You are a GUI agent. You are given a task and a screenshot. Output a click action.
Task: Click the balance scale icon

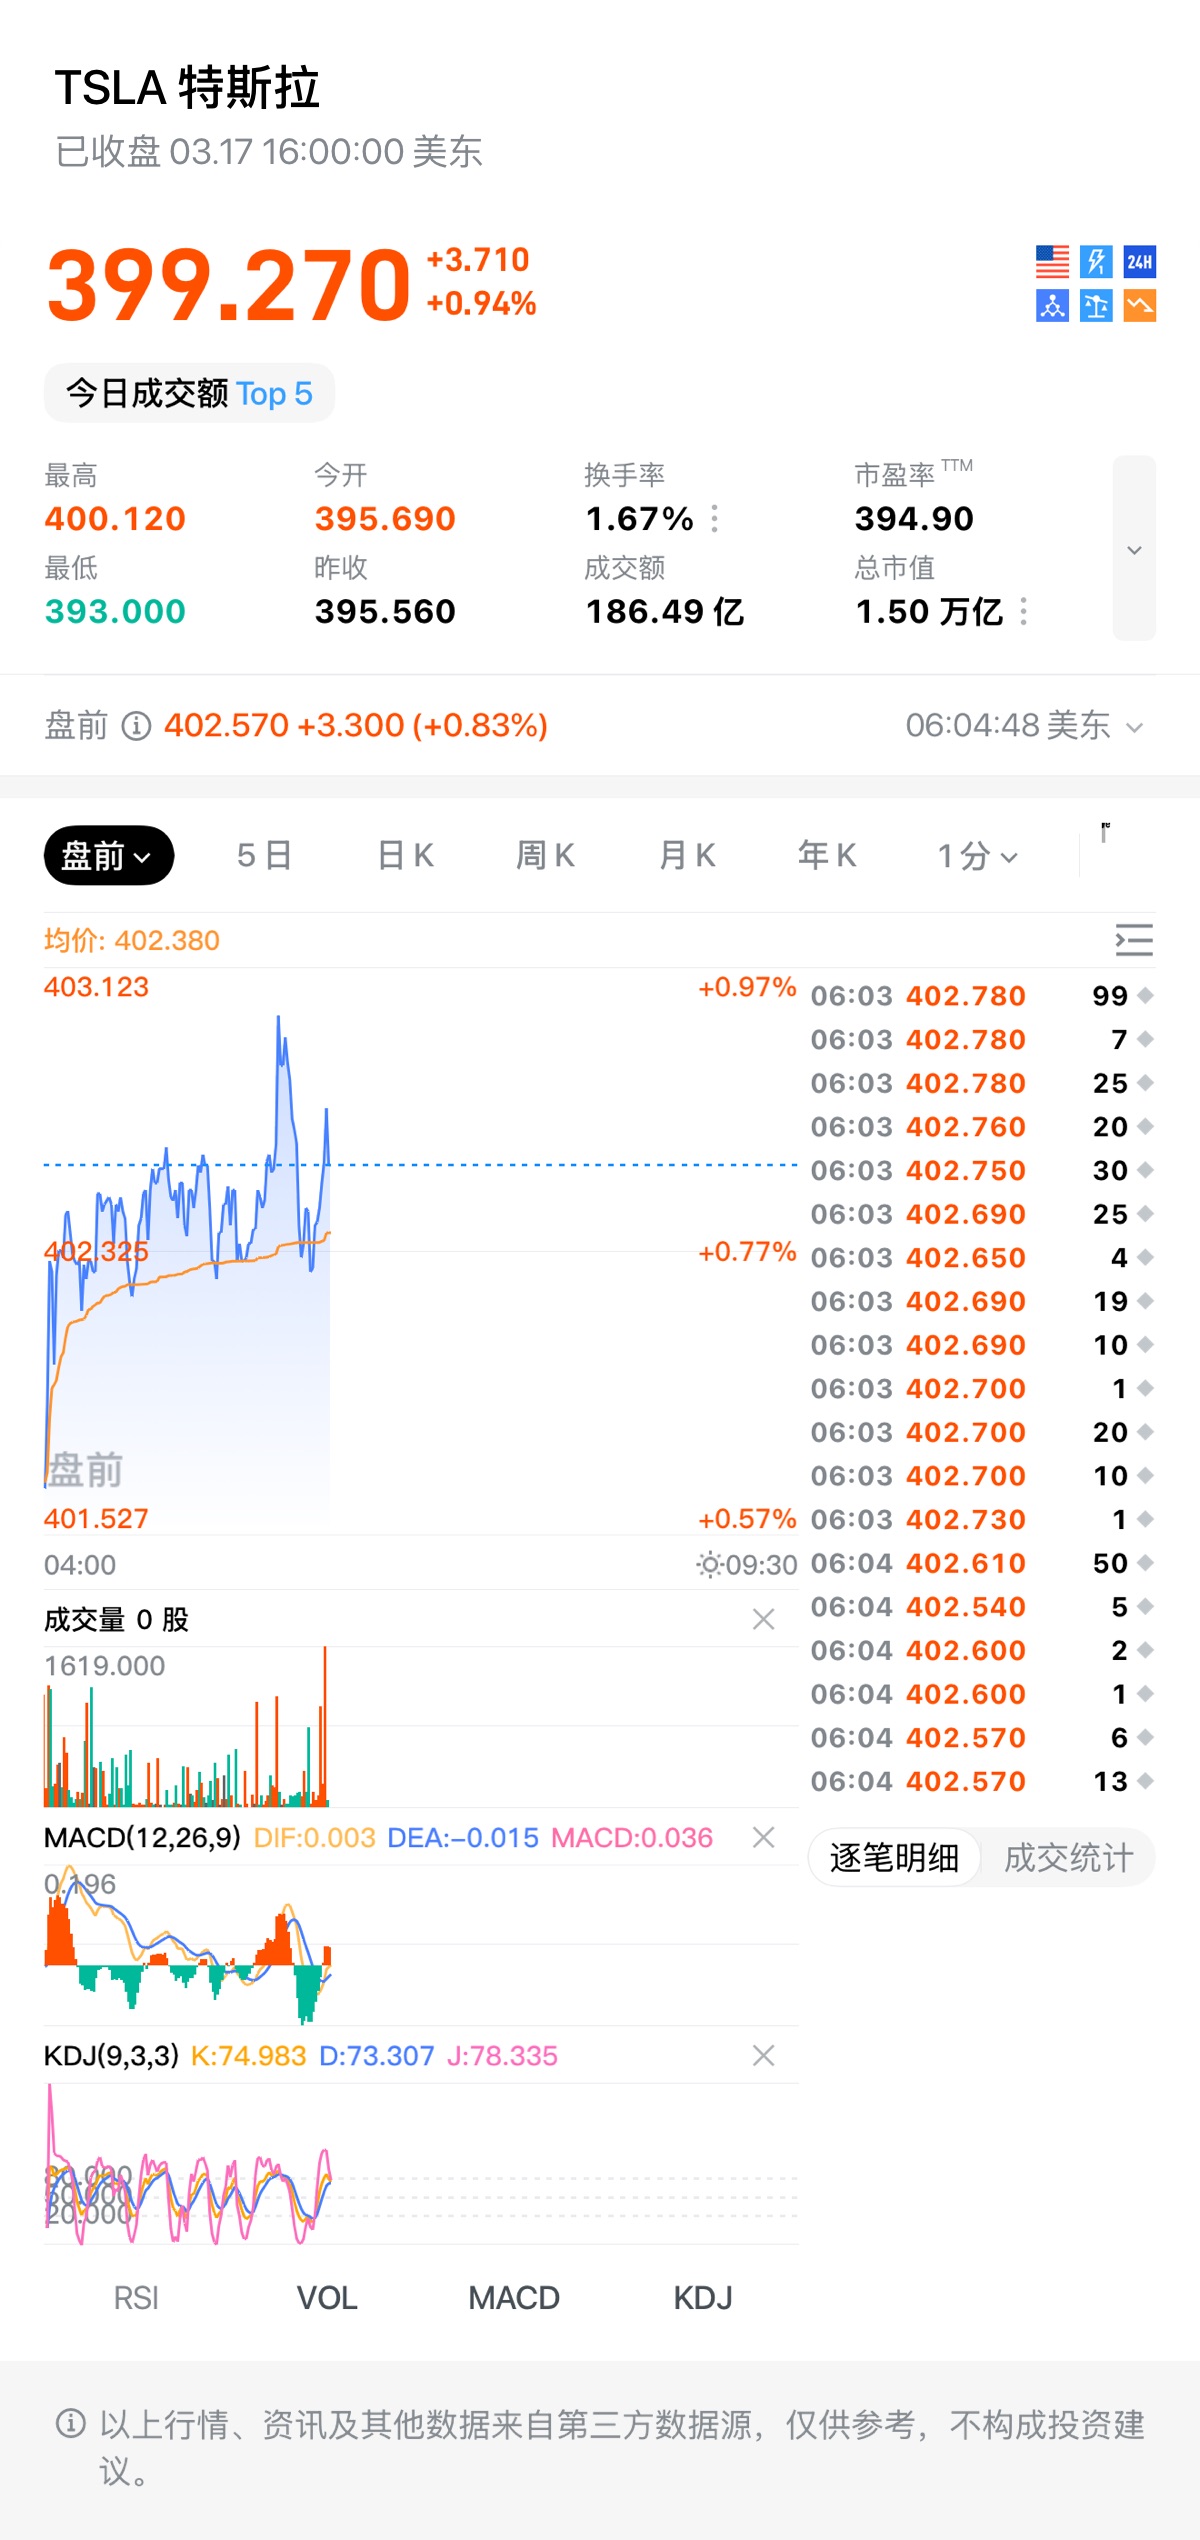click(1096, 306)
